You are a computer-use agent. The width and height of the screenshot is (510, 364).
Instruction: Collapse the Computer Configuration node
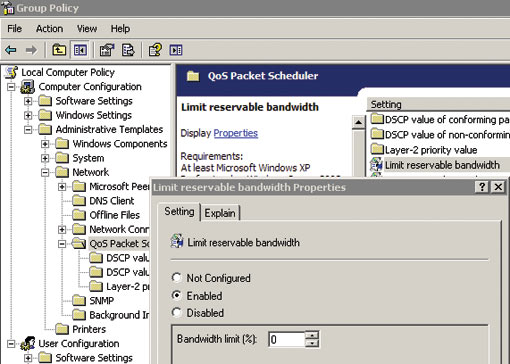(11, 87)
